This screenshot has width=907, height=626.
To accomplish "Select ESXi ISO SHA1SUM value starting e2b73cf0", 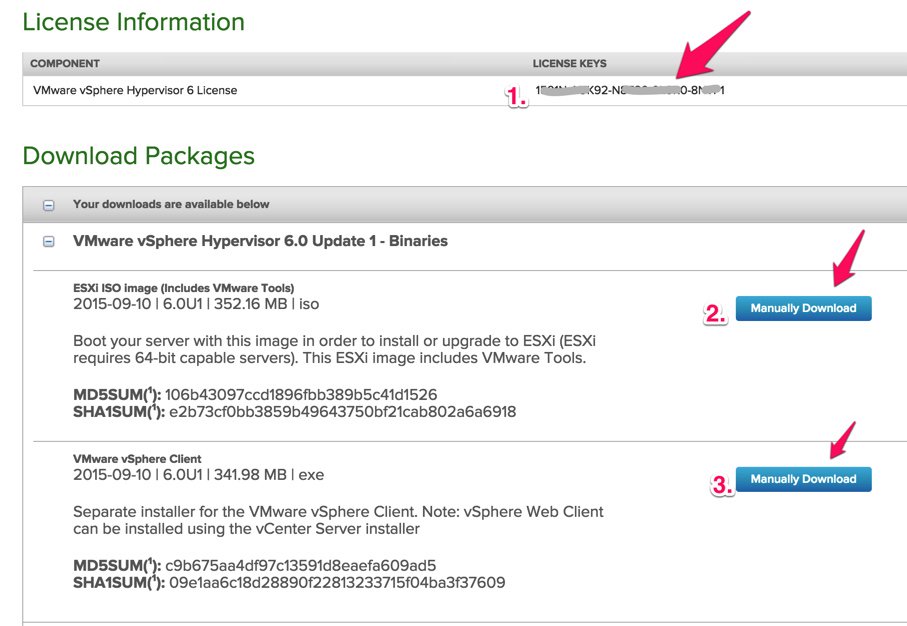I will 342,412.
